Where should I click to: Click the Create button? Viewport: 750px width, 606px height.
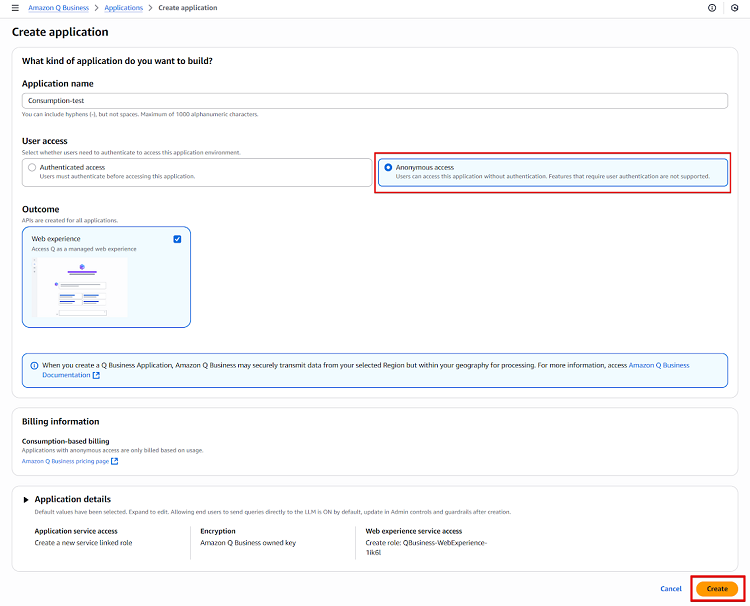717,589
